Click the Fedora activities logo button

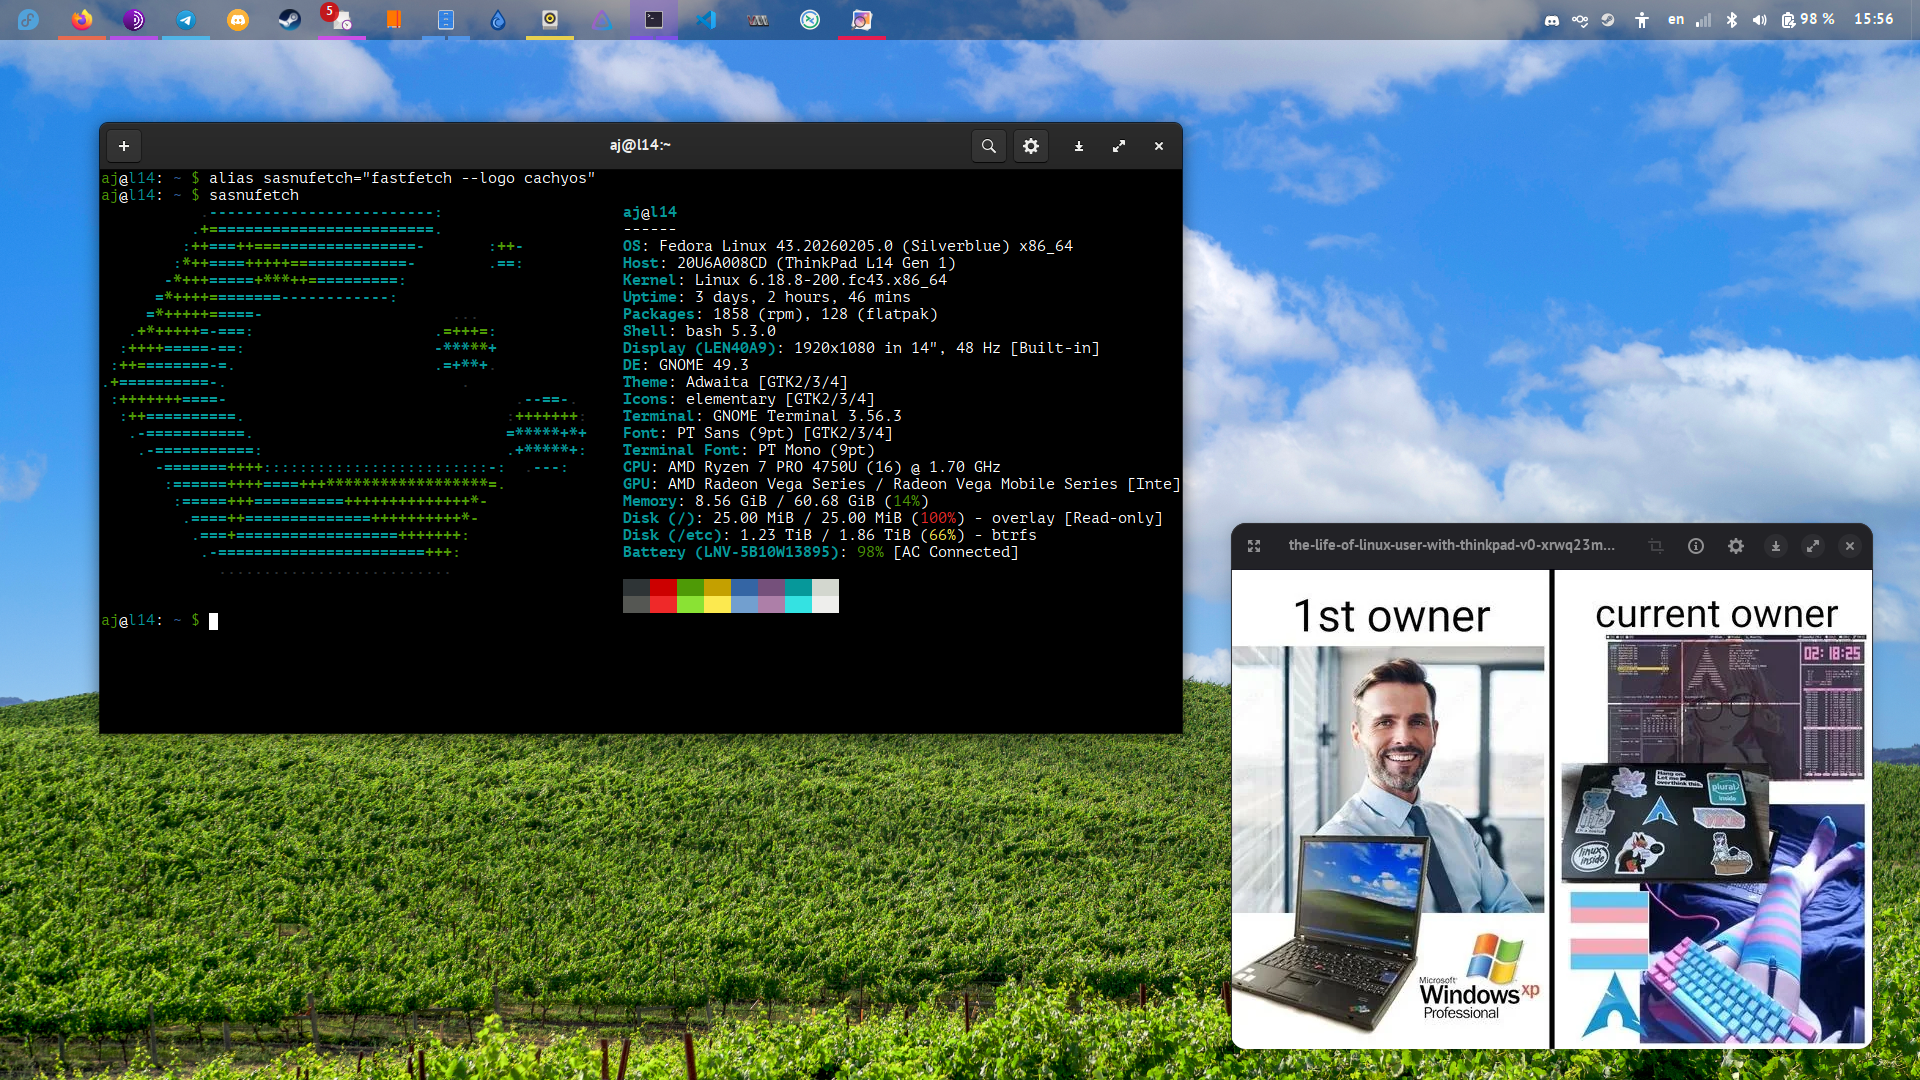click(x=28, y=20)
